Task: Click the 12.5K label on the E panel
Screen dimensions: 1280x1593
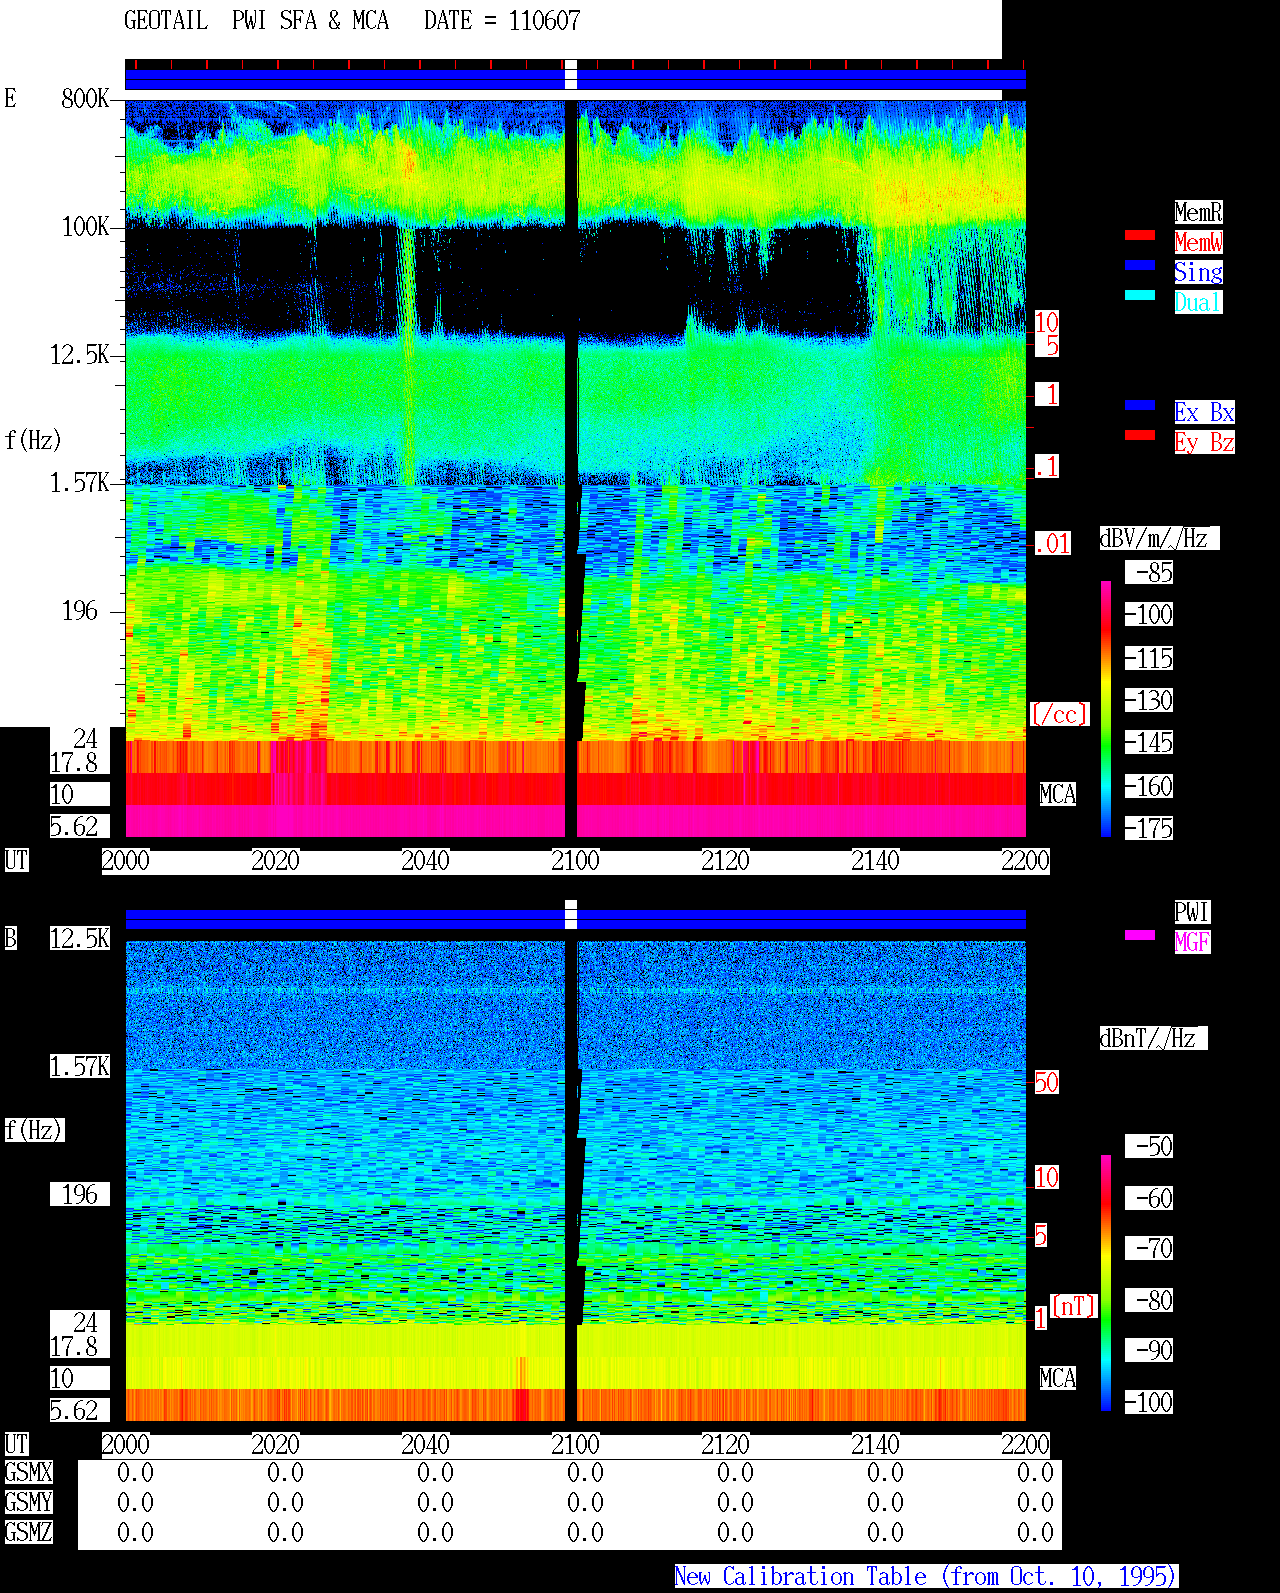Action: (x=80, y=354)
